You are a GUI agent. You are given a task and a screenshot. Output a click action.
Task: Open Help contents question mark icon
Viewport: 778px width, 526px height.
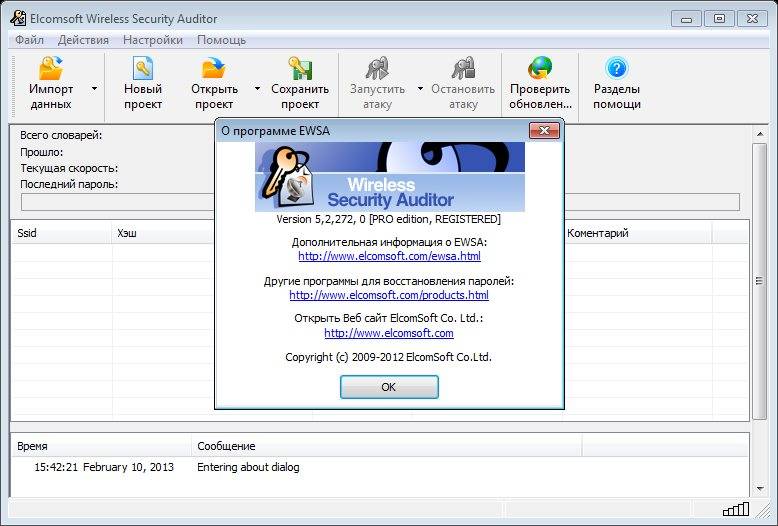(x=617, y=68)
